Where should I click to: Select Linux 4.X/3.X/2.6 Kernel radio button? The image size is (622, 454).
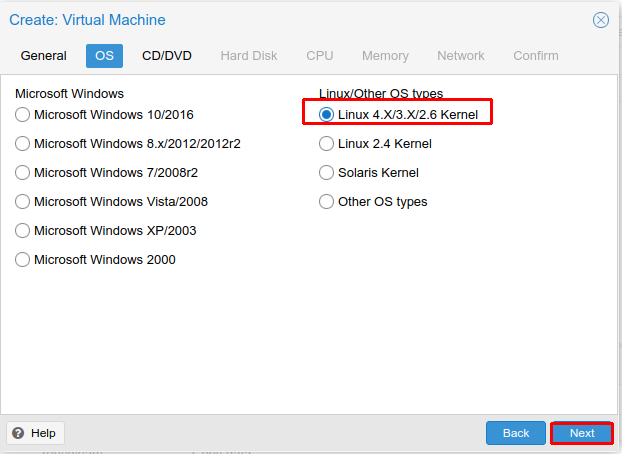coord(326,115)
